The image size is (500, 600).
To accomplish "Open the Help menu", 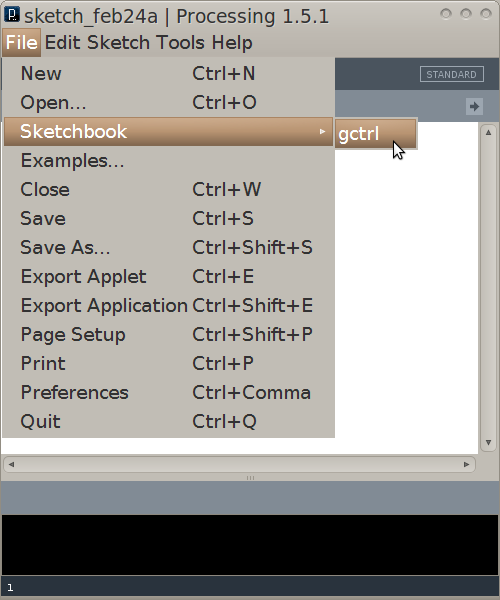I will click(x=232, y=42).
